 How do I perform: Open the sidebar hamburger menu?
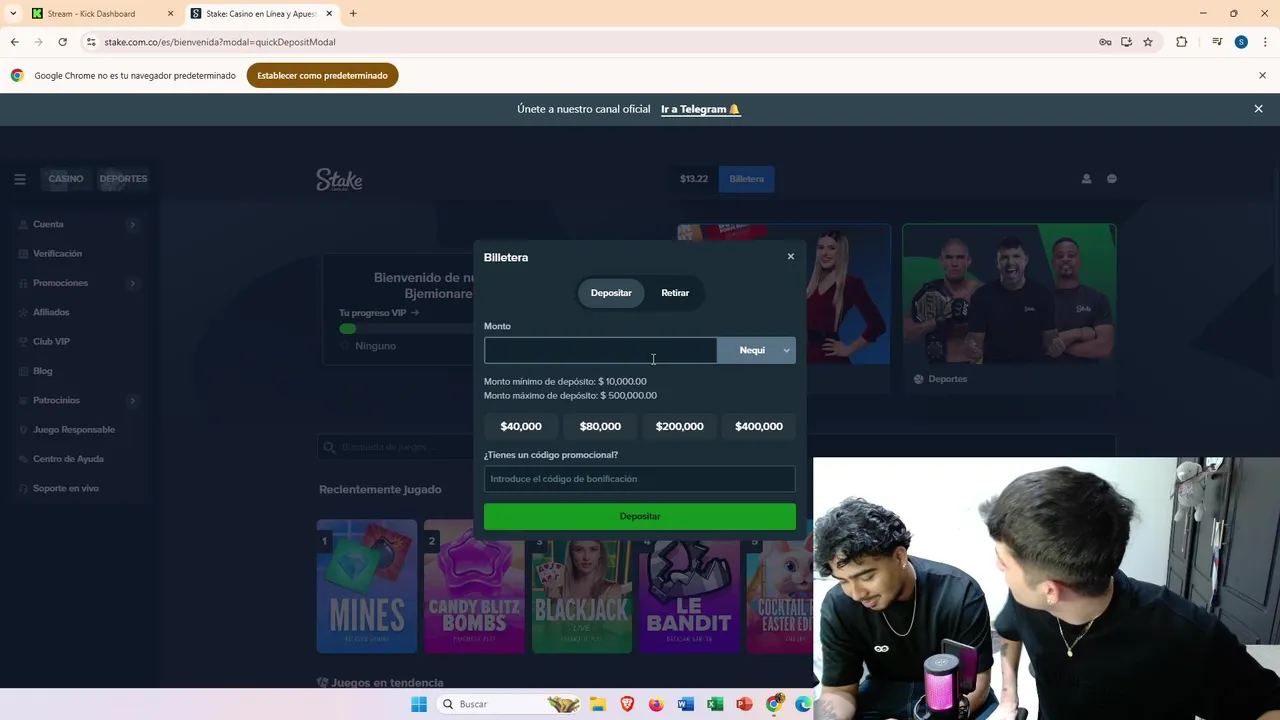pos(19,179)
